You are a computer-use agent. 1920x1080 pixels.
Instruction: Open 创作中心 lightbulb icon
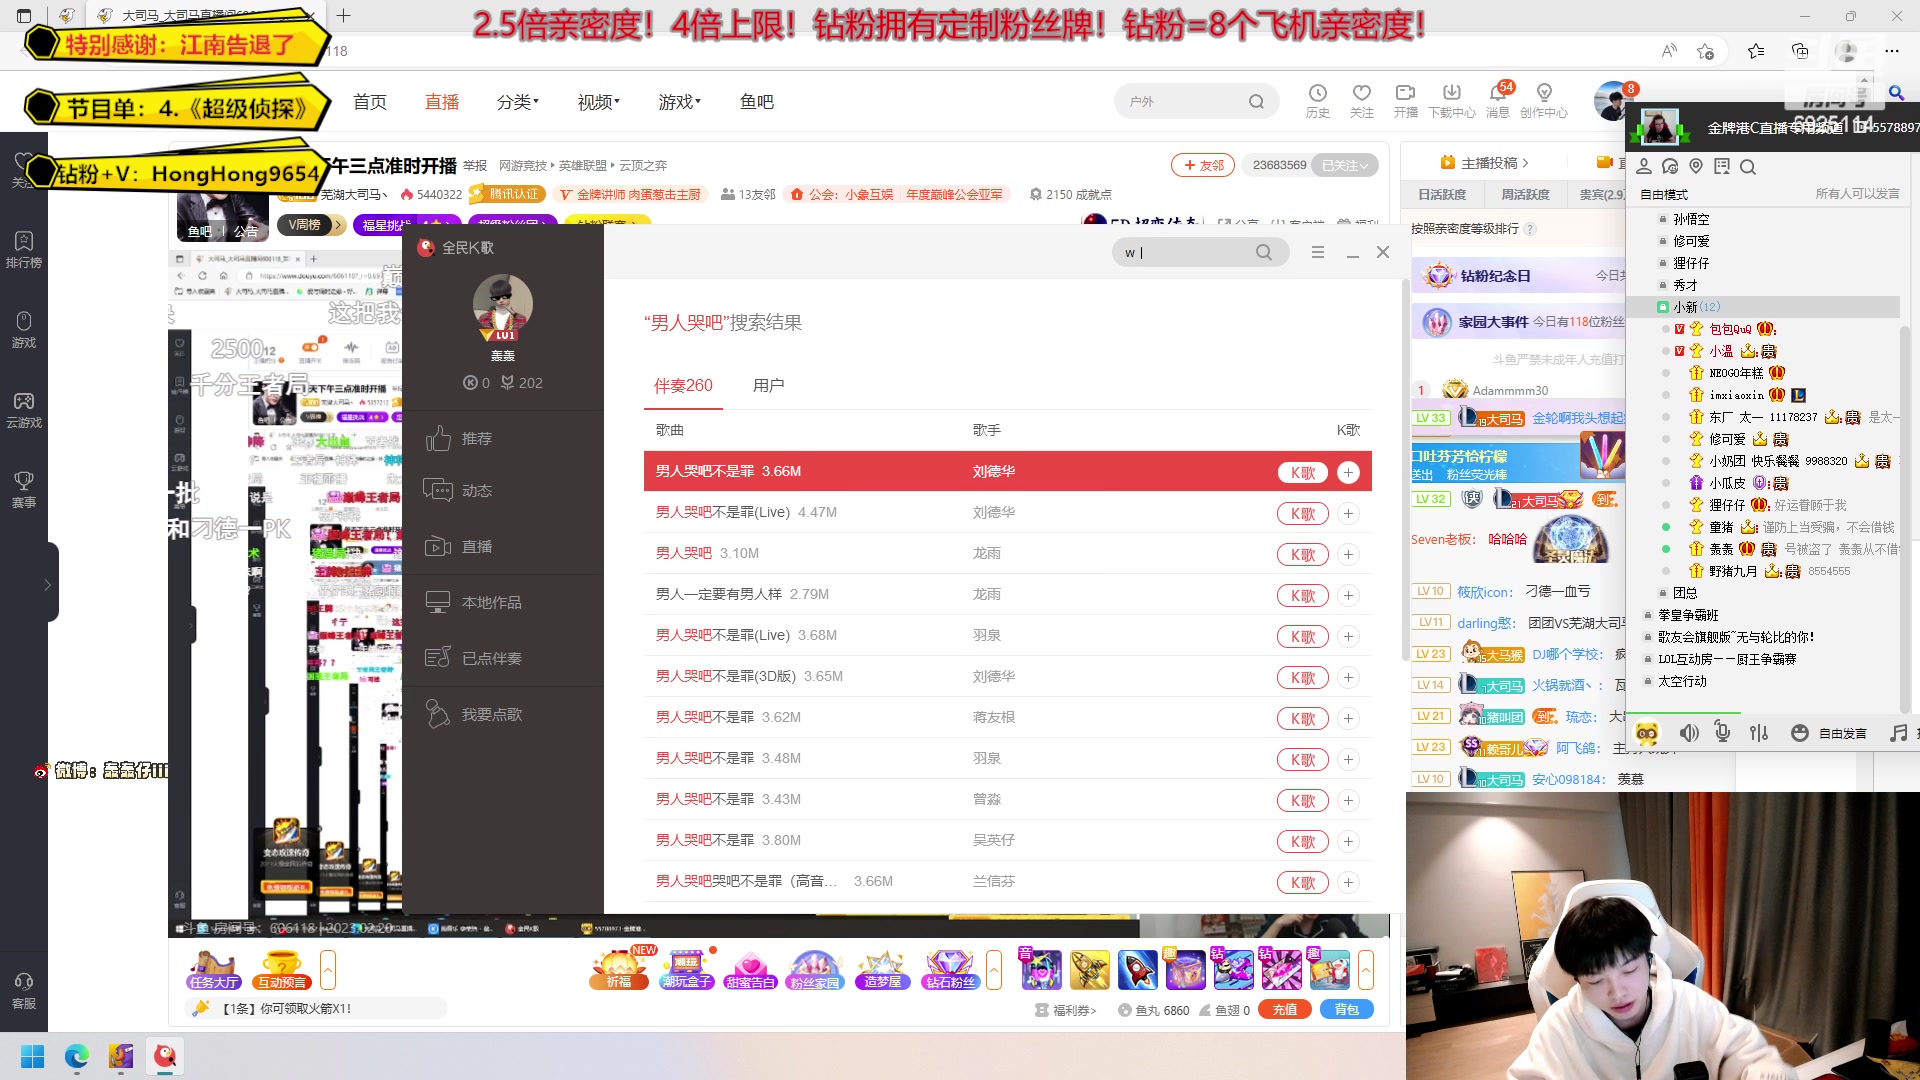[x=1544, y=101]
